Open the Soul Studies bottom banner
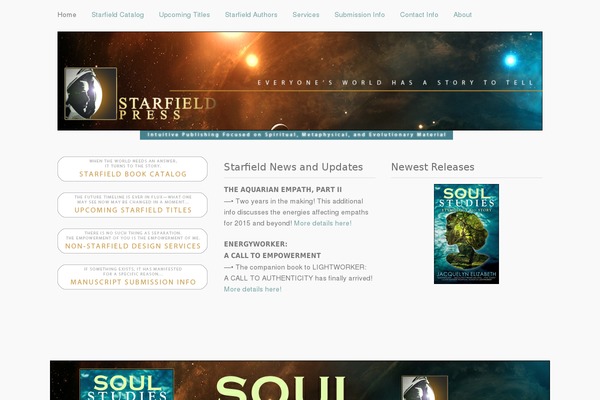The image size is (600, 400). (x=300, y=380)
